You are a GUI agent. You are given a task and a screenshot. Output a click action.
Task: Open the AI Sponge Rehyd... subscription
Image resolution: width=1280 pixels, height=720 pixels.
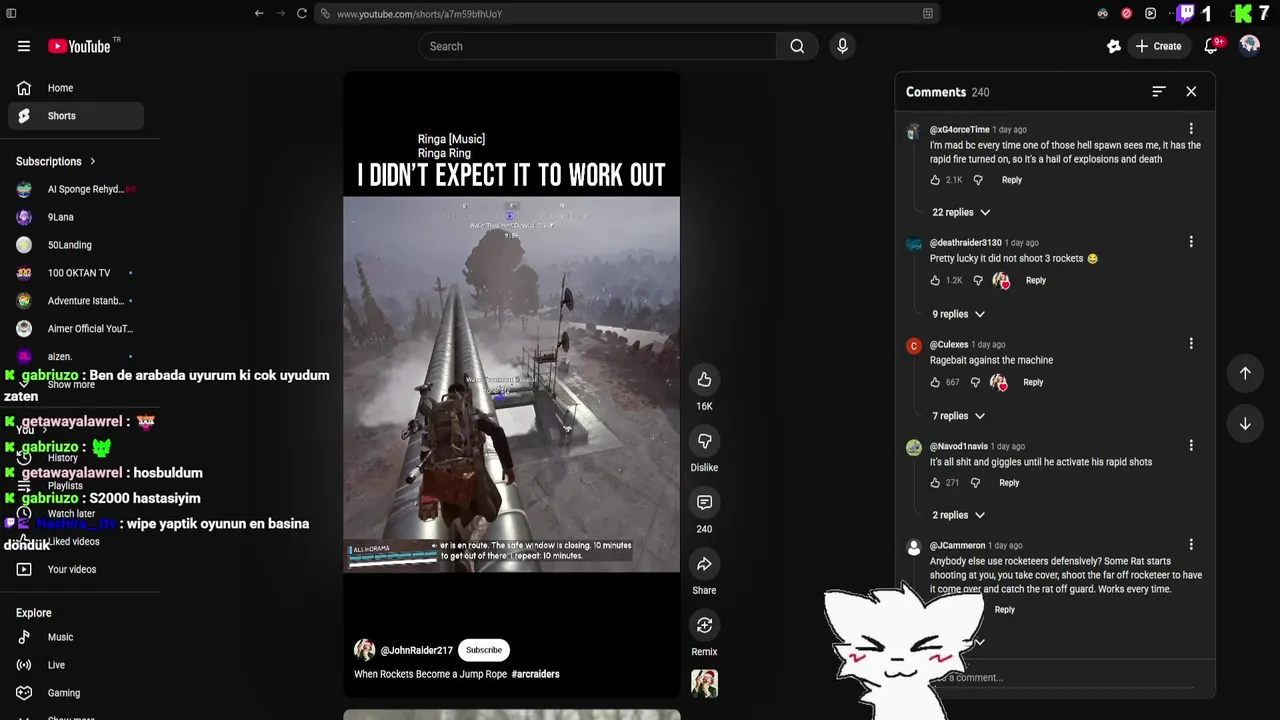[76, 189]
